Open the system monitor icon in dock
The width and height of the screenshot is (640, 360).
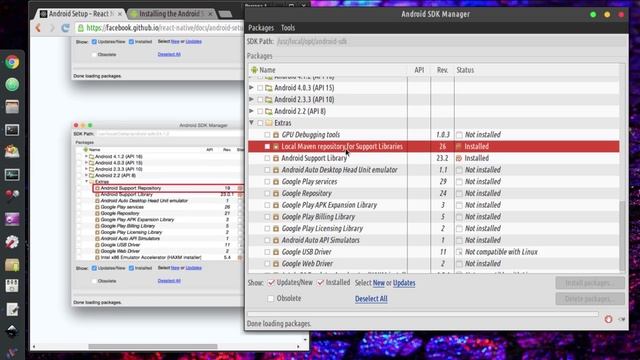[12, 175]
